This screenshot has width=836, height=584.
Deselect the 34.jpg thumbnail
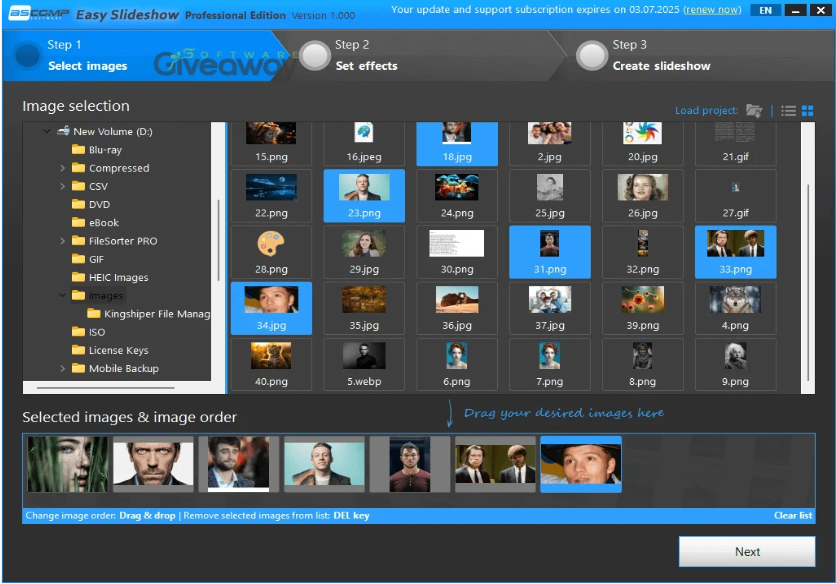point(271,308)
